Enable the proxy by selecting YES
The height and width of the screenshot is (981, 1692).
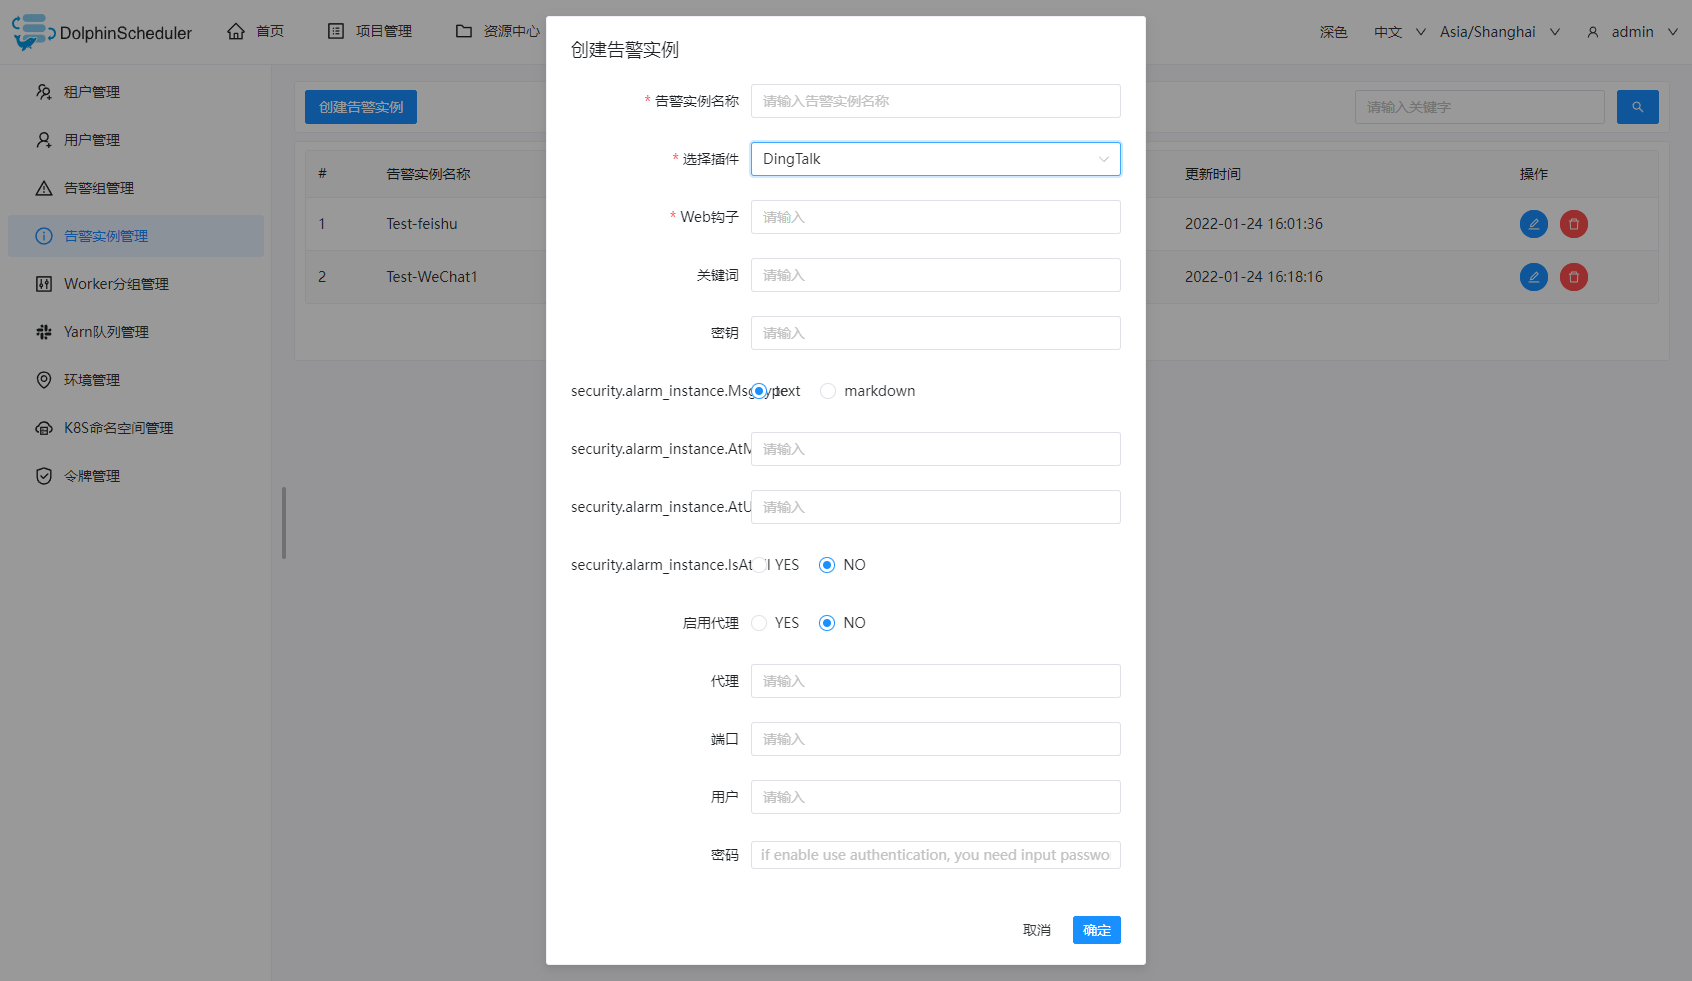[x=758, y=622]
